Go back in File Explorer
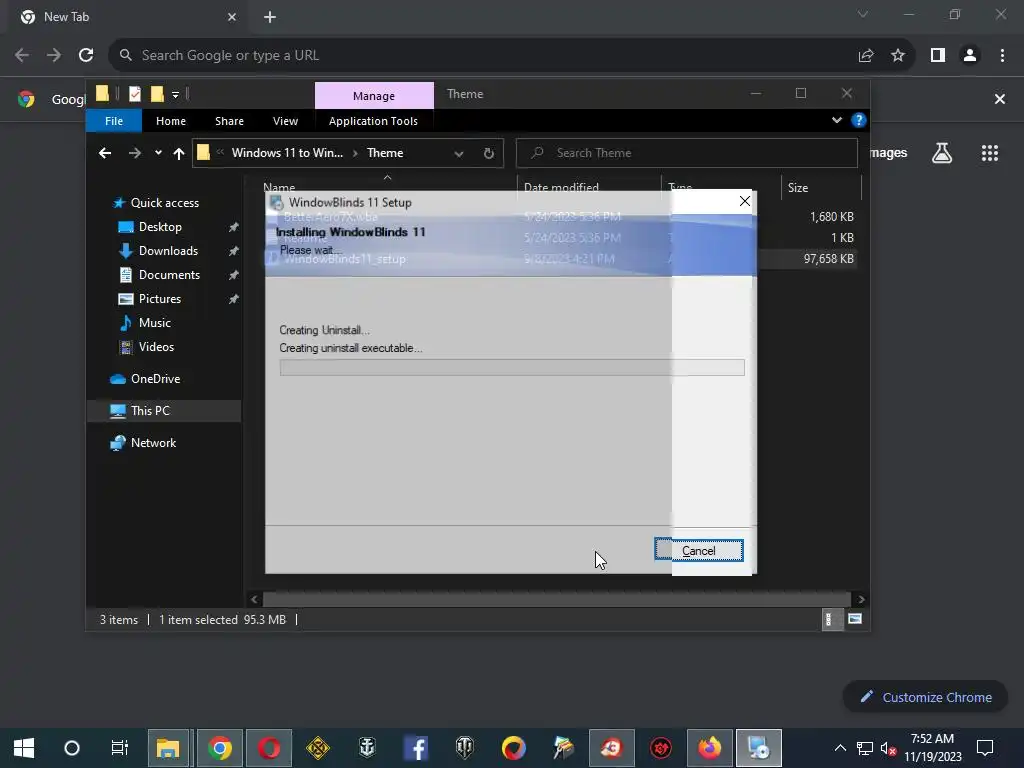Viewport: 1024px width, 768px height. coord(104,153)
